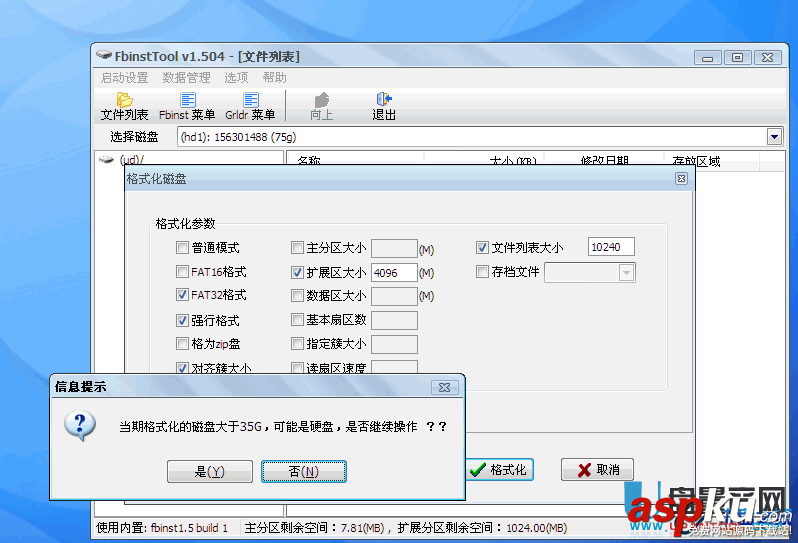Click the 文件列表大小 field showing 10240
798x543 pixels.
pyautogui.click(x=611, y=247)
